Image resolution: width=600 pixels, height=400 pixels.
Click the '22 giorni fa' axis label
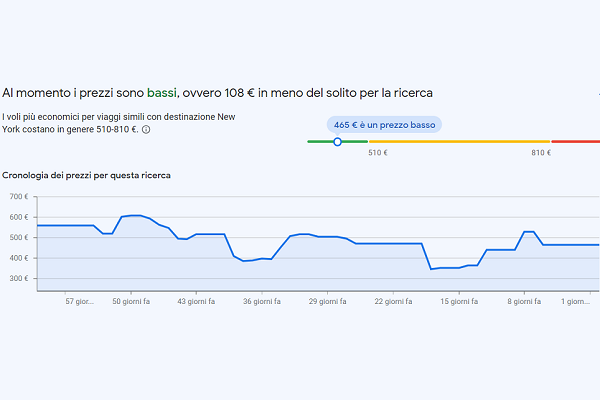coord(393,302)
